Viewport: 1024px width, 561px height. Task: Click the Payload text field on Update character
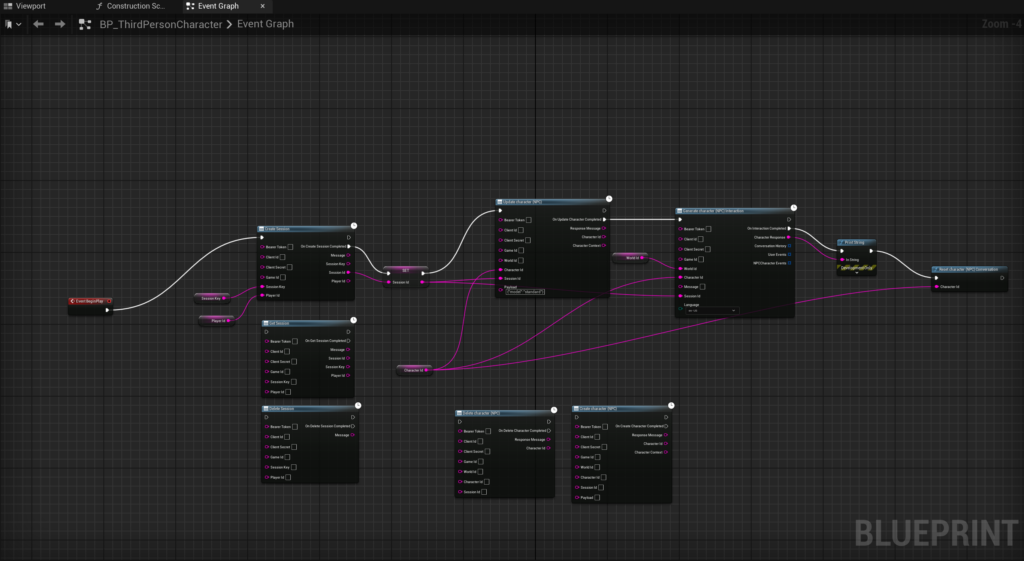[x=525, y=292]
